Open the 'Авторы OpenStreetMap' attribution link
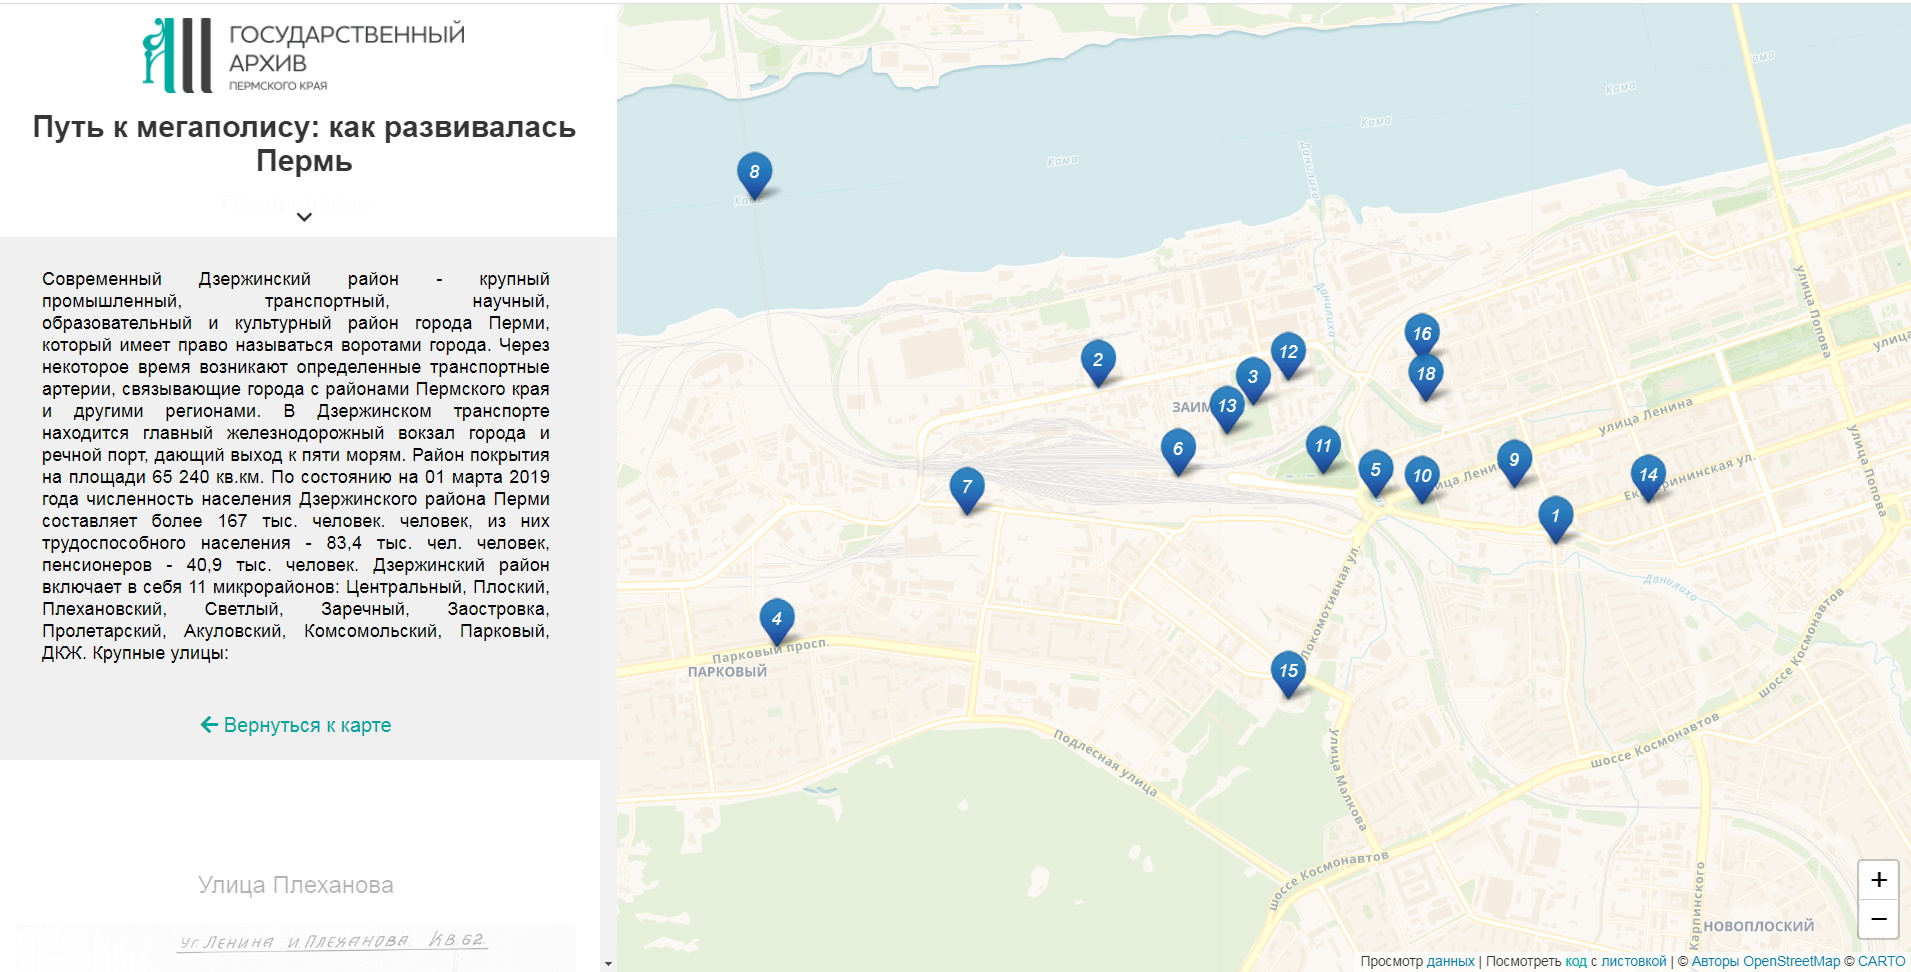This screenshot has height=972, width=1911. click(x=1765, y=961)
